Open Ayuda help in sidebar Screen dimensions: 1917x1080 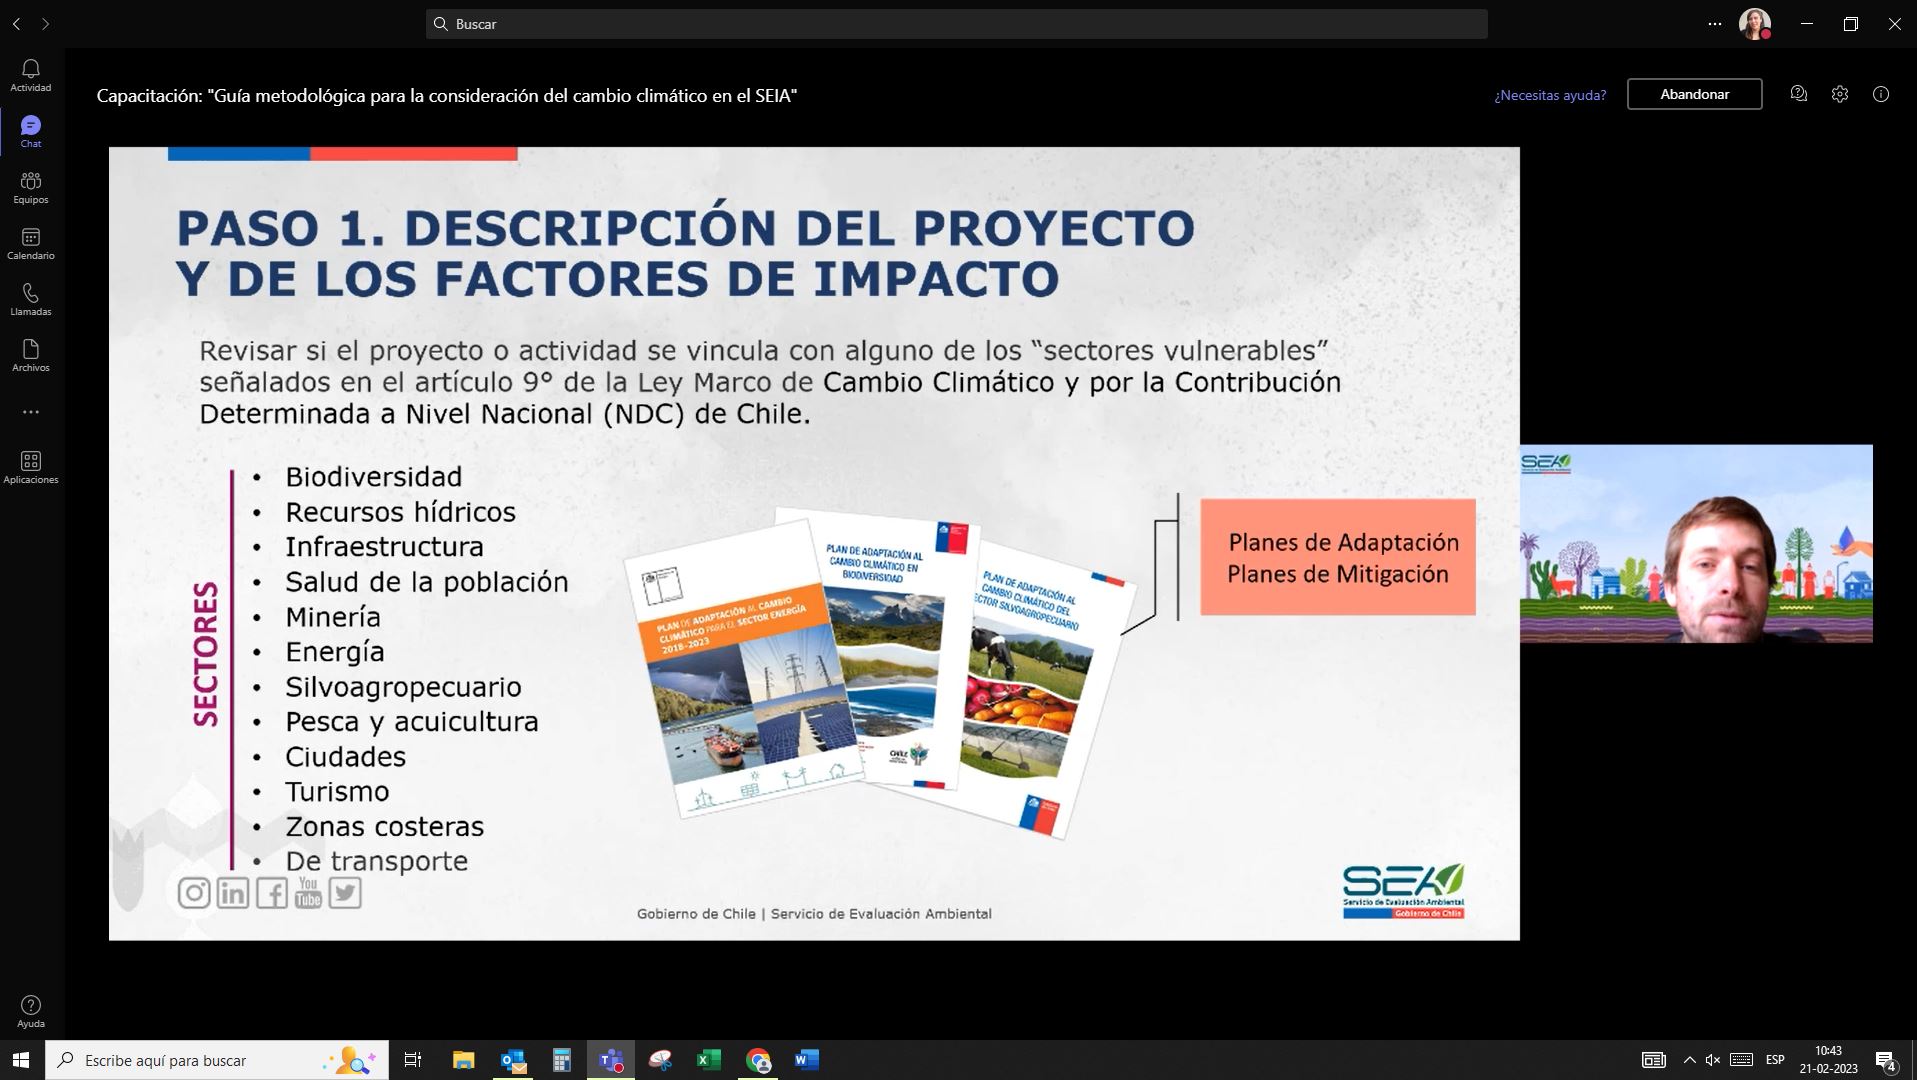[x=31, y=1011]
